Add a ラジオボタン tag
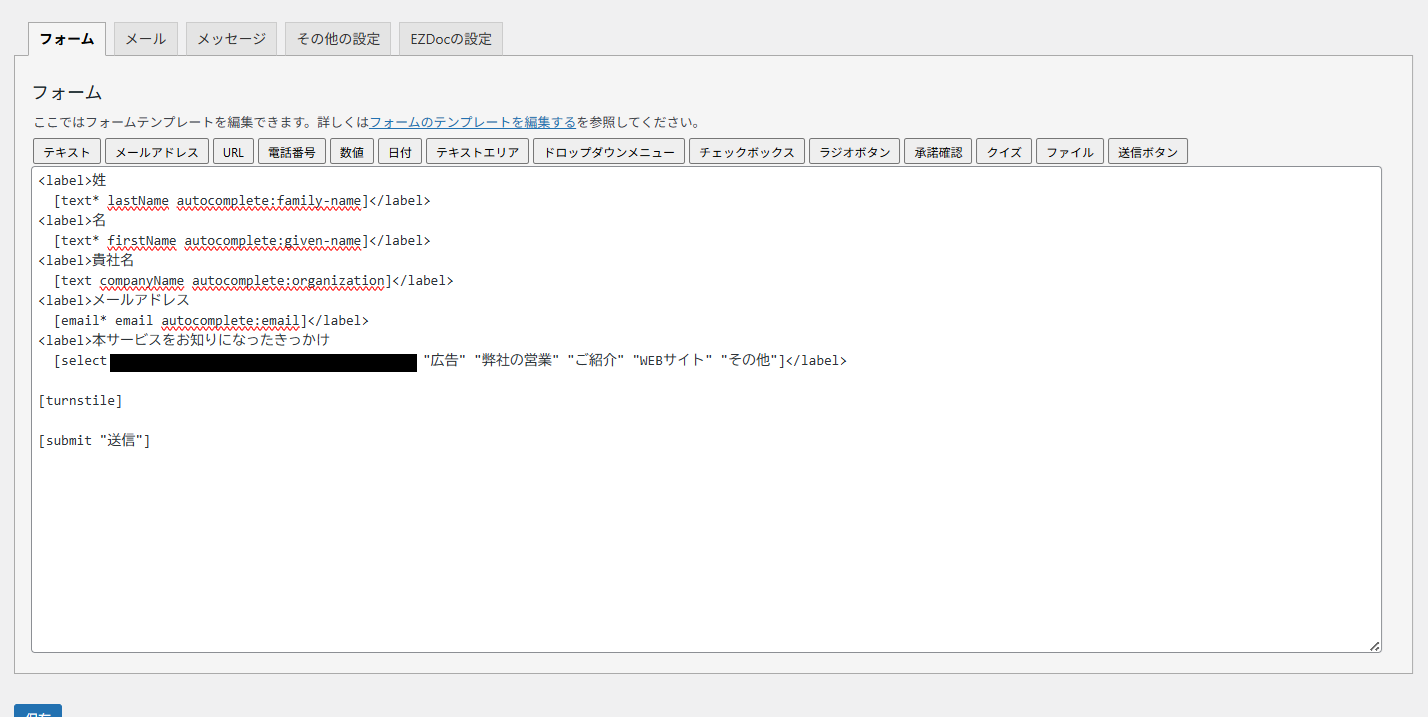The image size is (1428, 717). click(854, 152)
